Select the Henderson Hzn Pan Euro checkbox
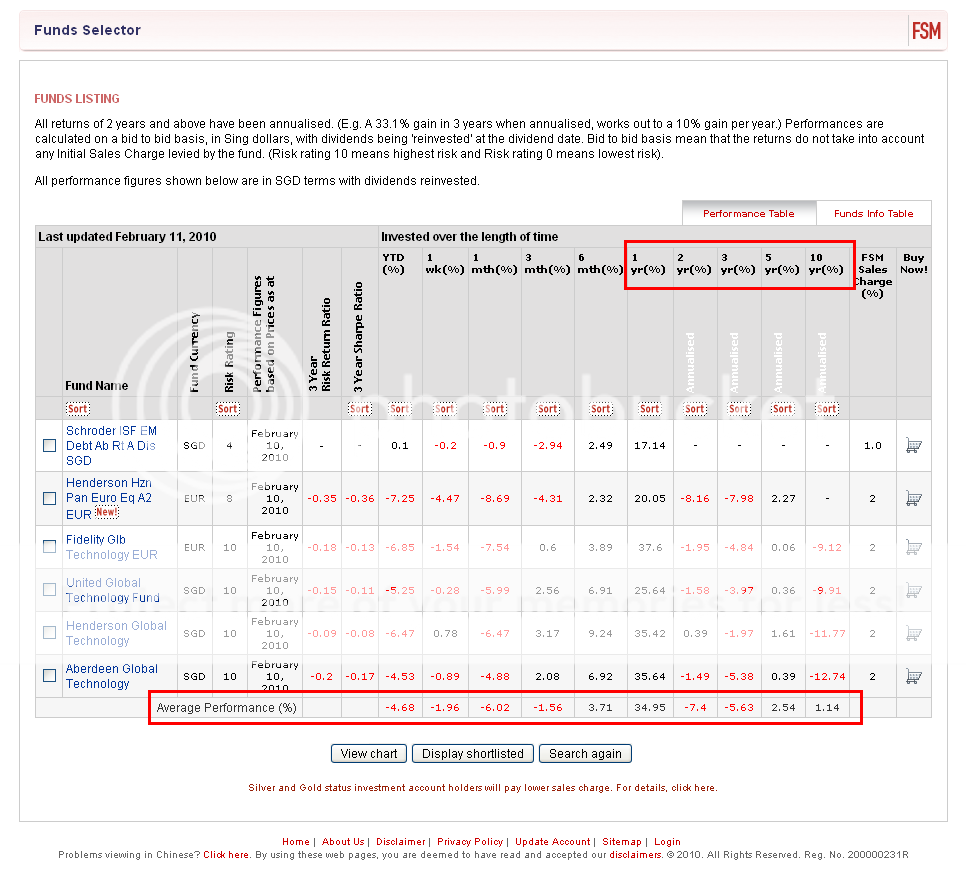The image size is (966, 883). 49,498
